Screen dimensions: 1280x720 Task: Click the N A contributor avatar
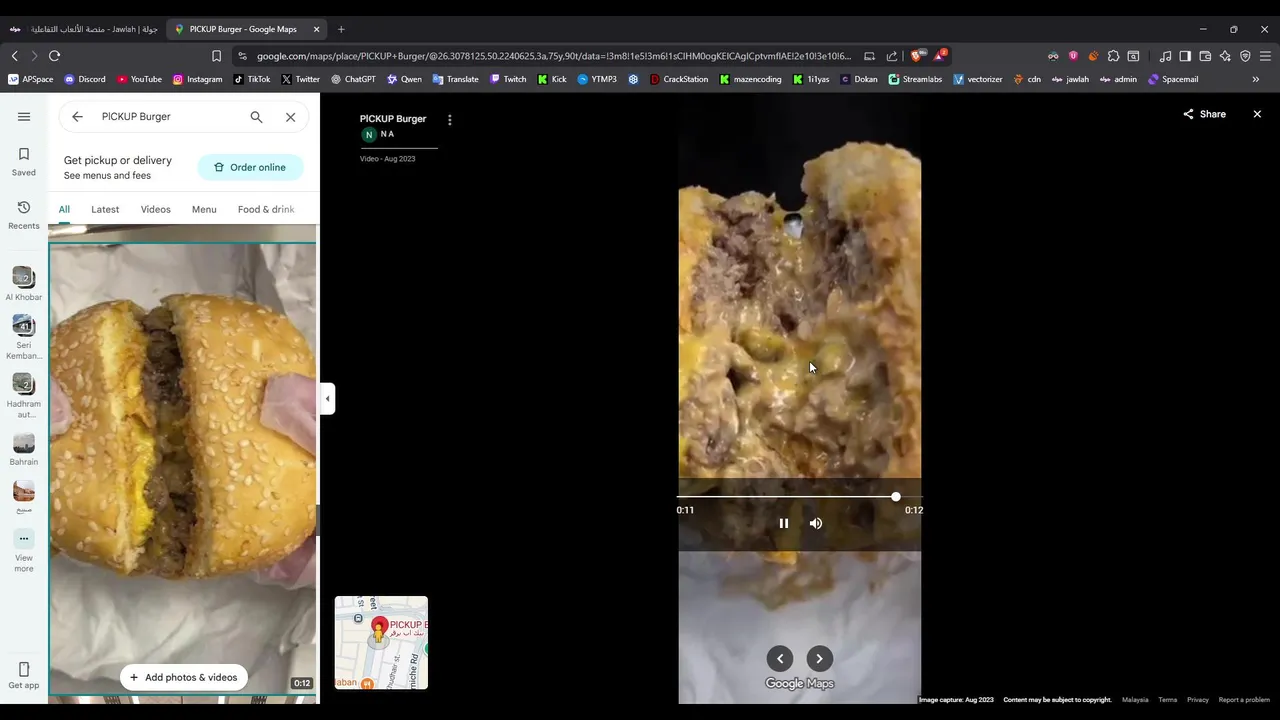click(x=369, y=134)
